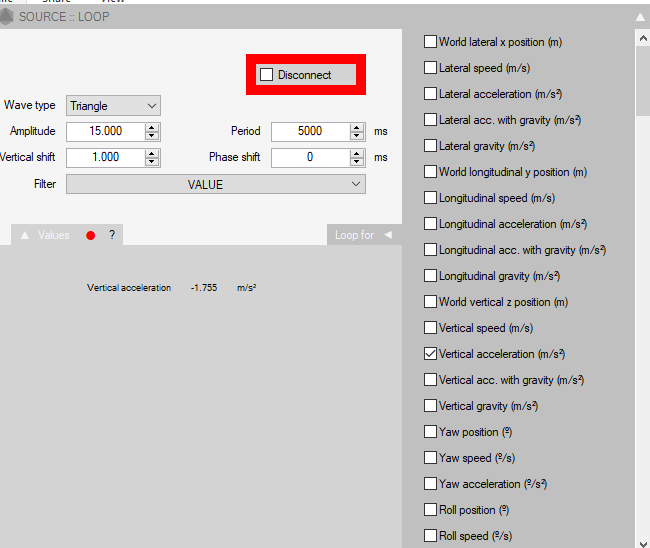Screen dimensions: 650x548
Task: Increase Phase shift with the up arrow
Action: [x=357, y=153]
